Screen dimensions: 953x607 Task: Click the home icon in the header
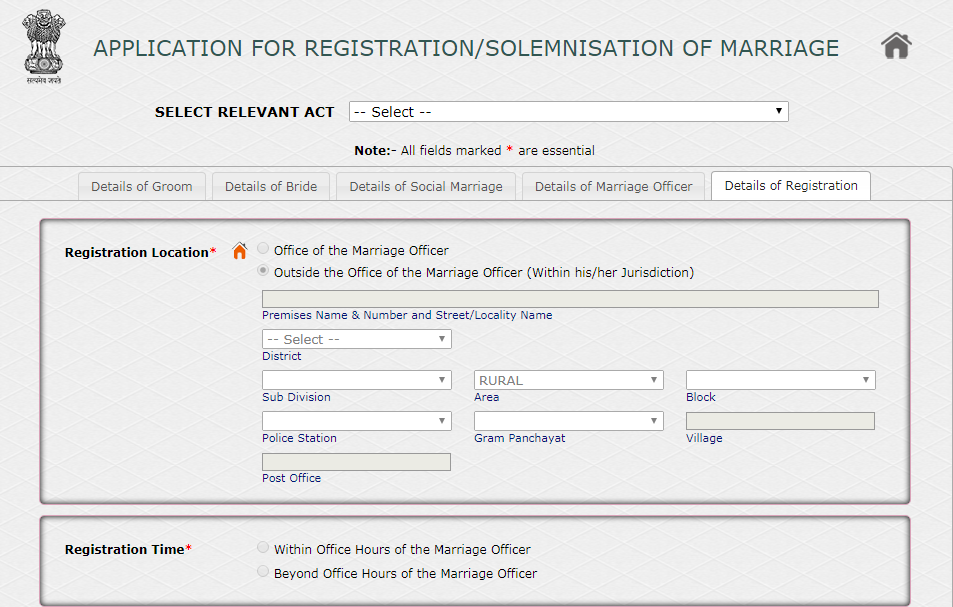point(896,44)
